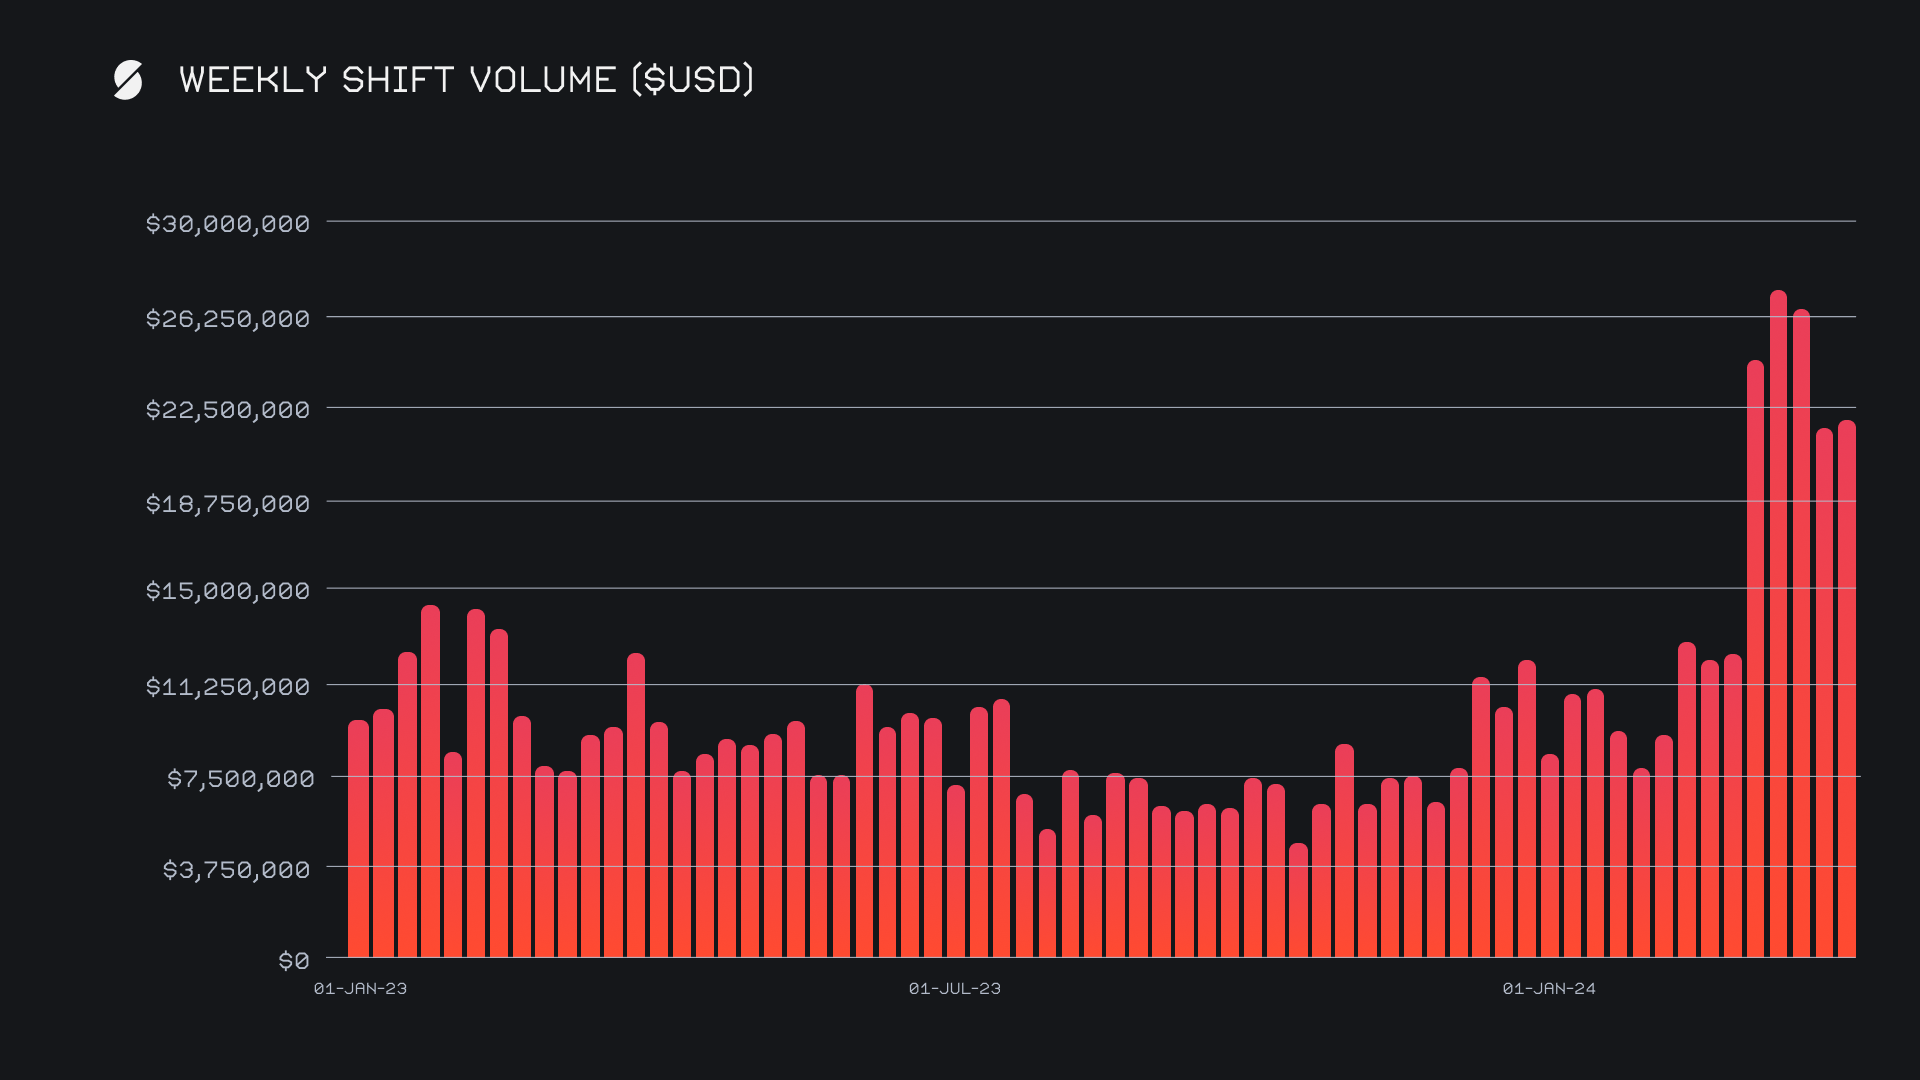The image size is (1920, 1080).
Task: Click the $0 axis label
Action: pyautogui.click(x=293, y=960)
